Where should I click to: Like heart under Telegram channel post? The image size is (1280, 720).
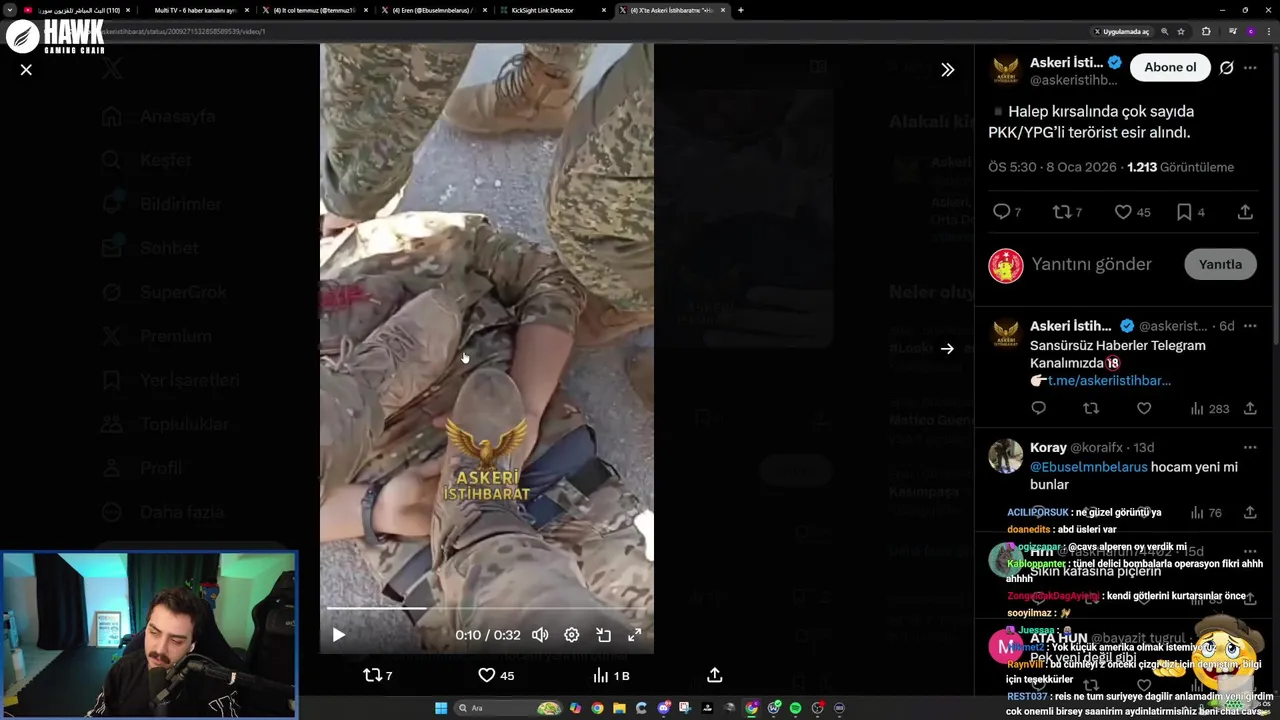coord(1144,408)
